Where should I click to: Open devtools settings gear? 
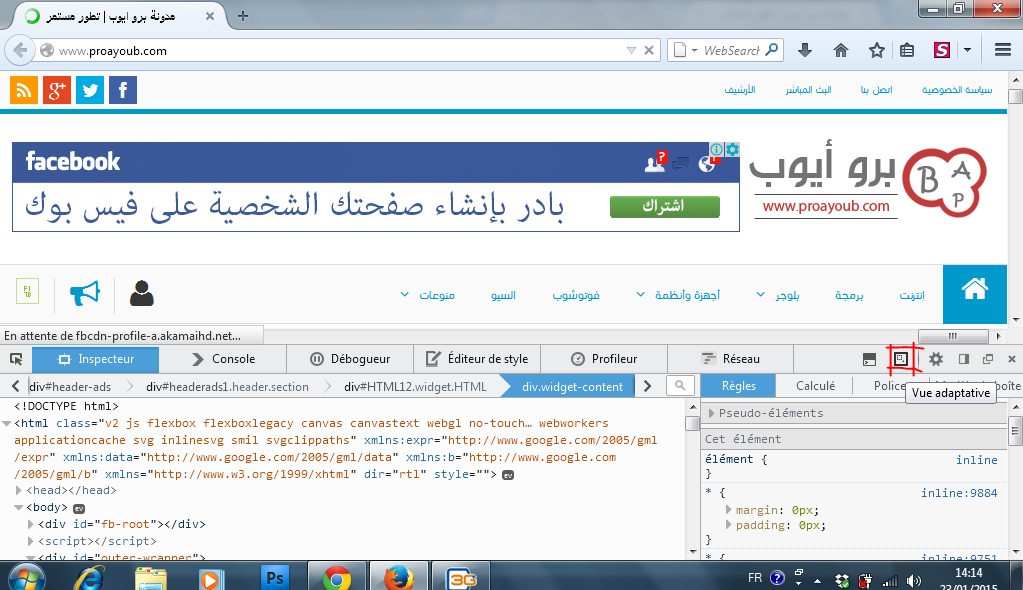(x=936, y=359)
